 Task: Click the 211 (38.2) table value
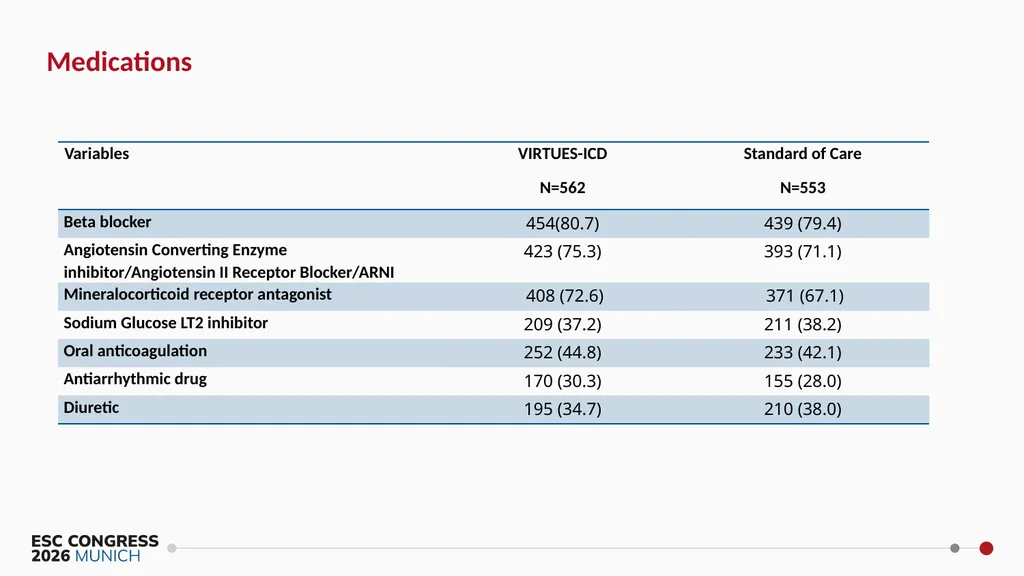click(803, 325)
